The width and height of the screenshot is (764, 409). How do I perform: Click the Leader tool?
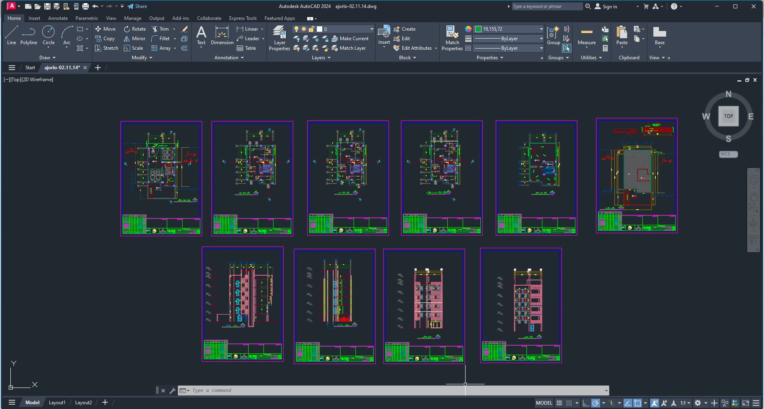[248, 39]
